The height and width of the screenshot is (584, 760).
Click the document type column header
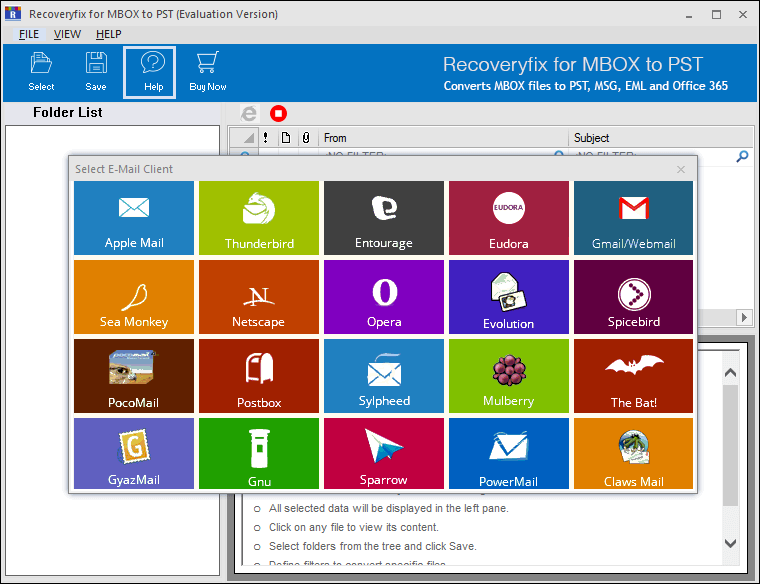pos(286,138)
